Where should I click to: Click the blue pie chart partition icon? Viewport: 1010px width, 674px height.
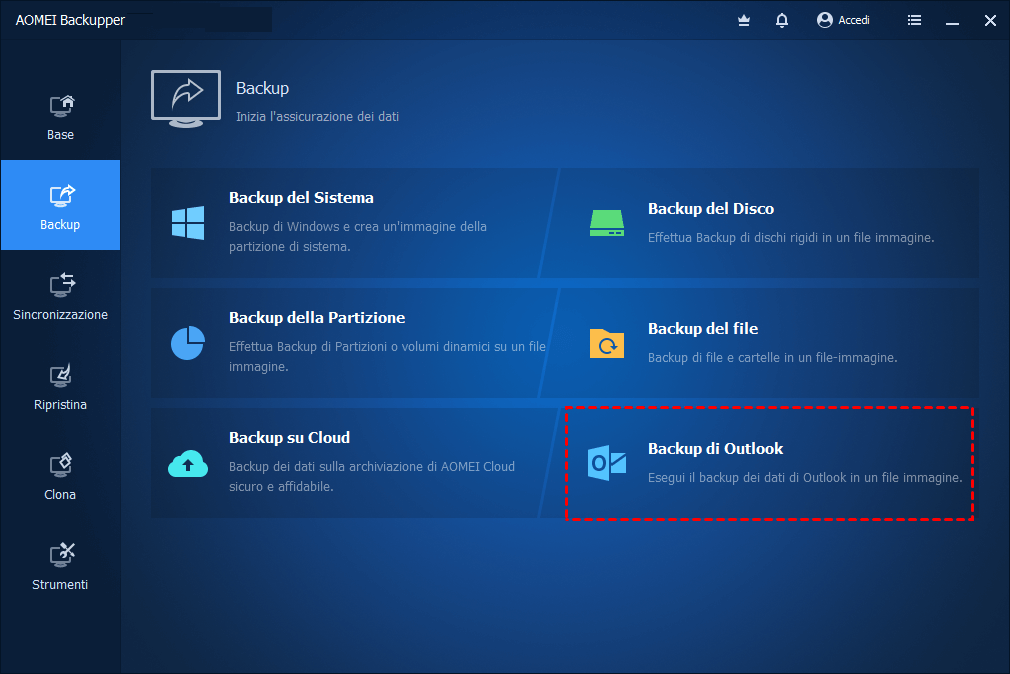(188, 343)
